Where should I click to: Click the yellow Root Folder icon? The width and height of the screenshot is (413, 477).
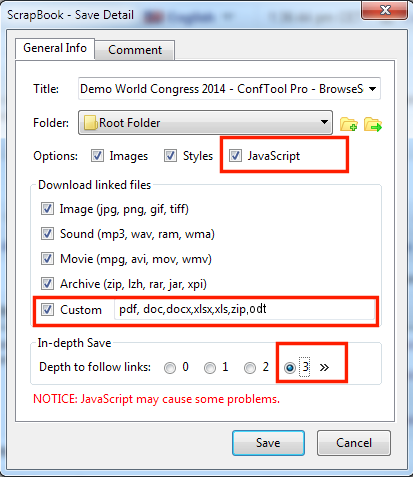90,123
